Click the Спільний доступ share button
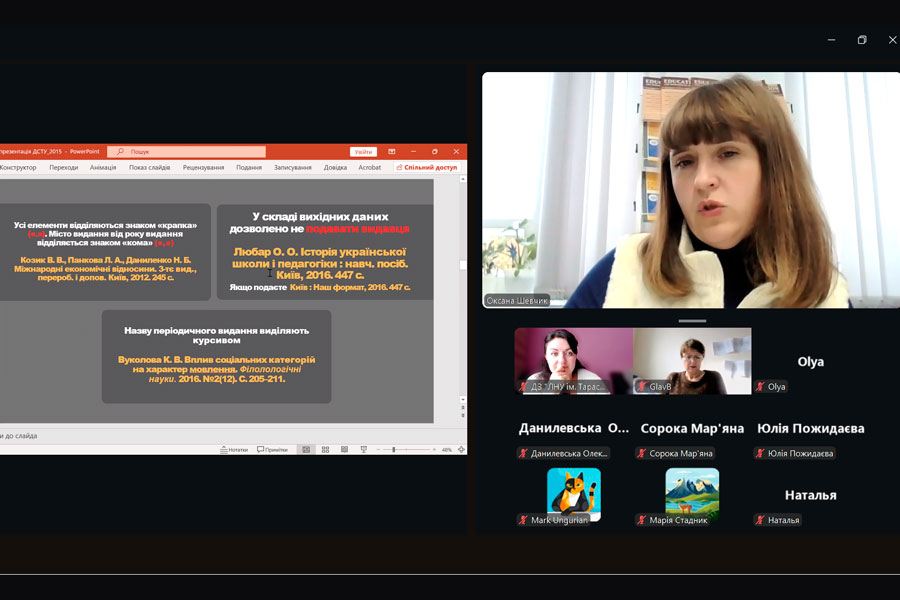 pos(427,167)
